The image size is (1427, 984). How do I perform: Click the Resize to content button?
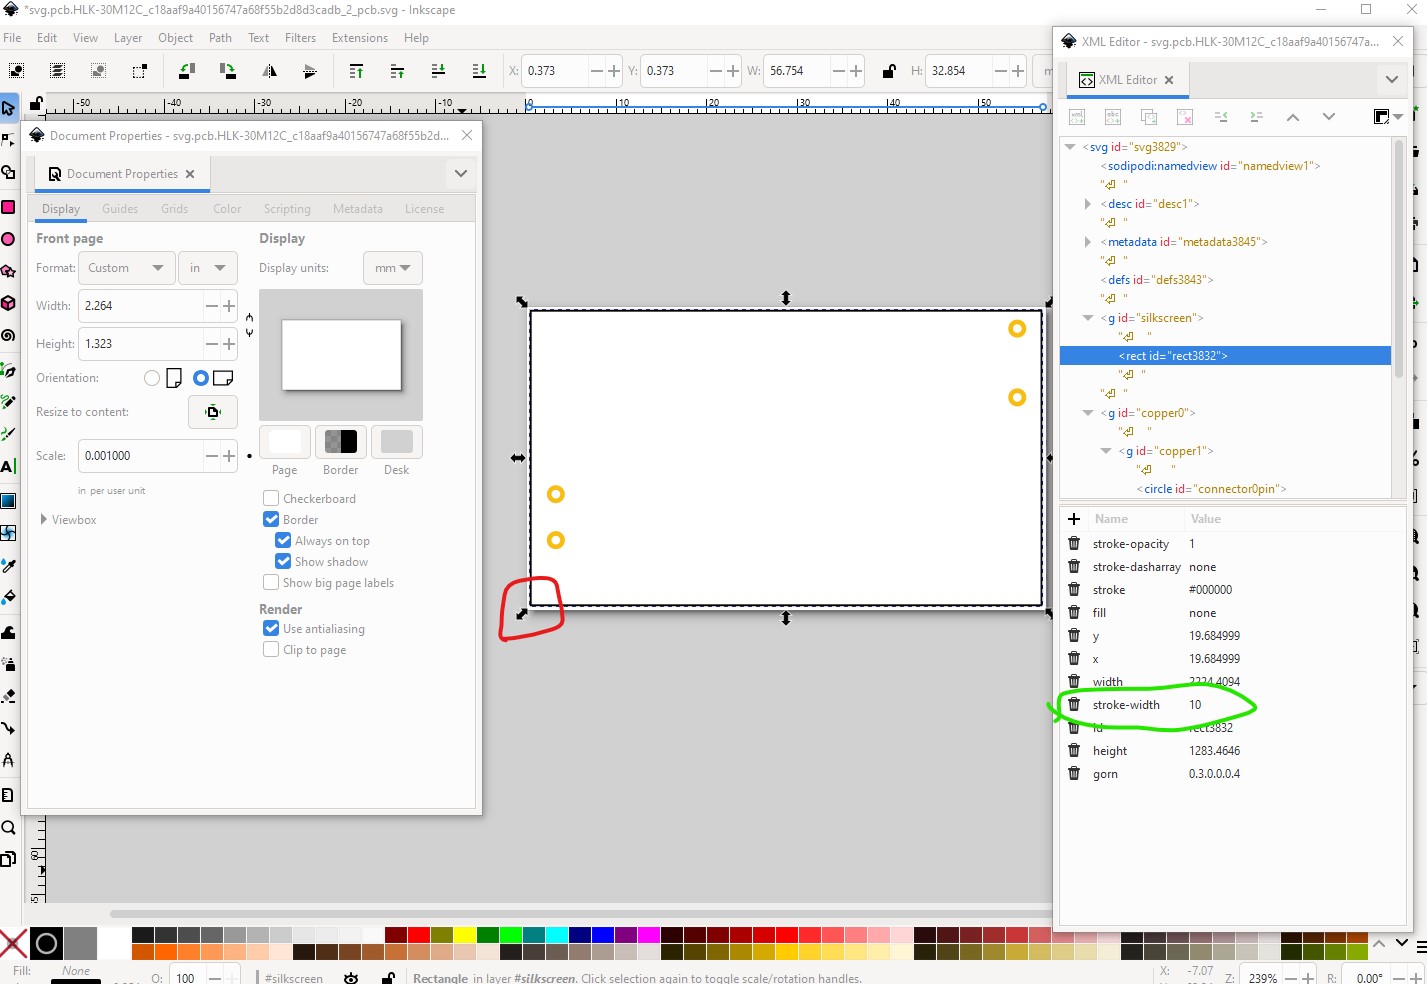pos(213,412)
